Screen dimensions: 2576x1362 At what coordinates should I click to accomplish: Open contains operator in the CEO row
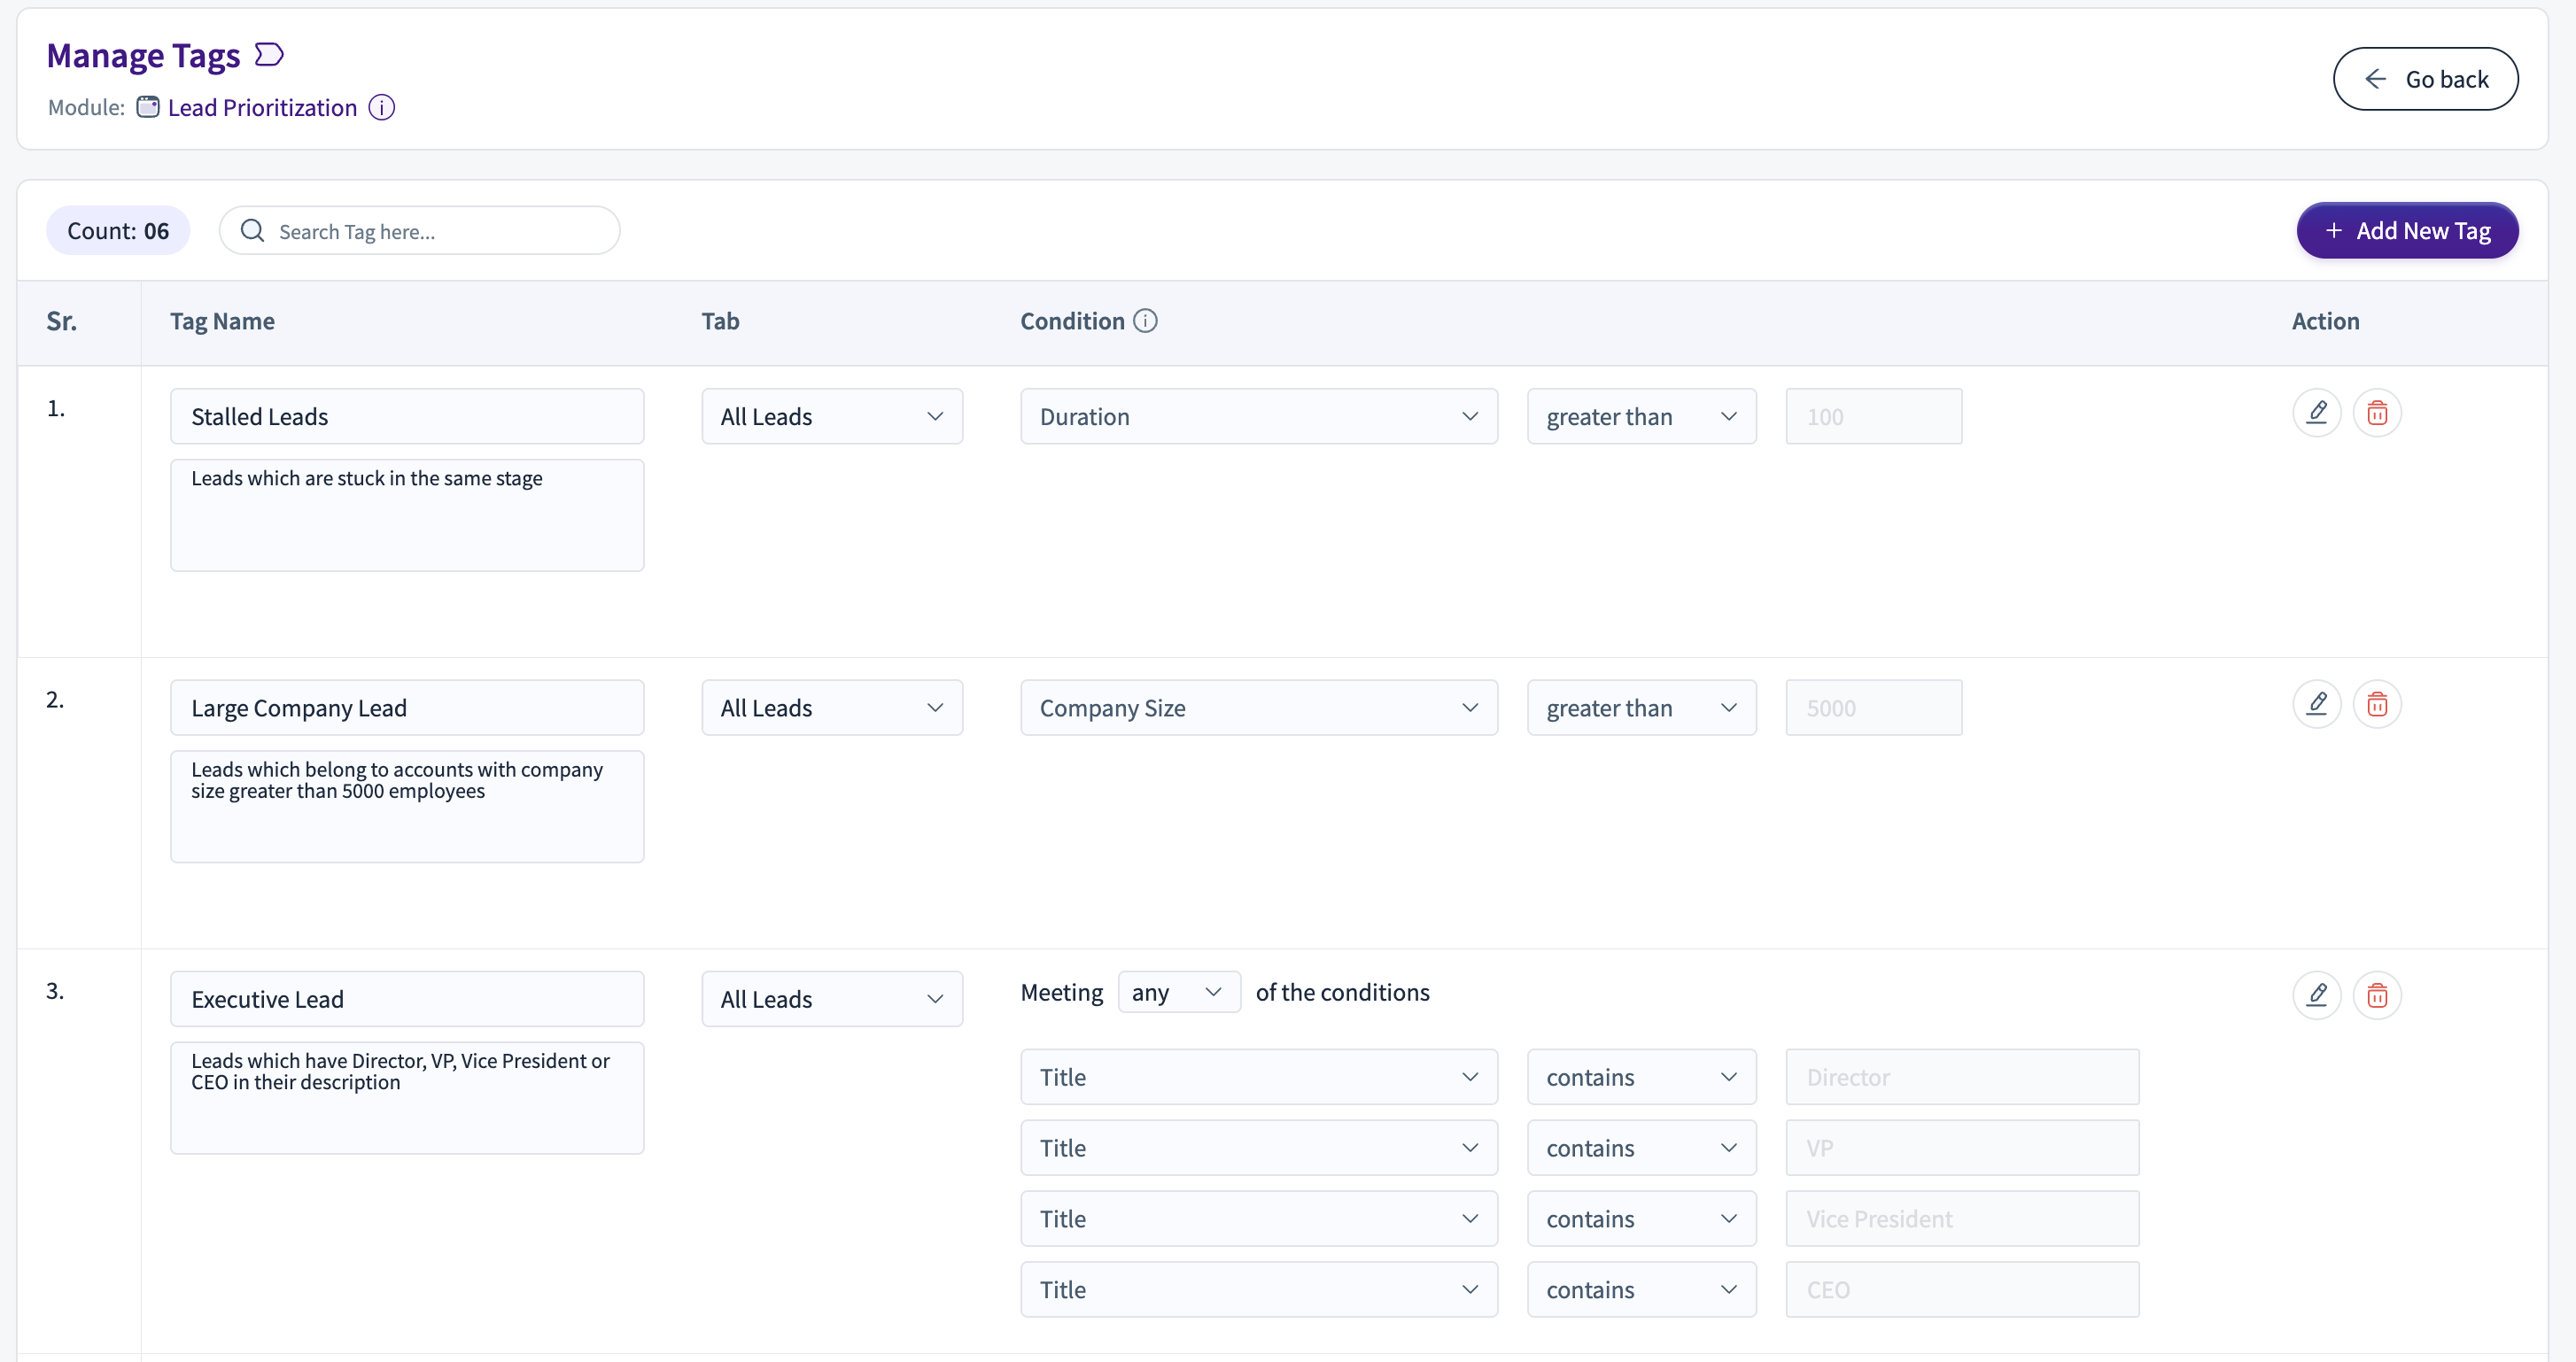[1642, 1290]
